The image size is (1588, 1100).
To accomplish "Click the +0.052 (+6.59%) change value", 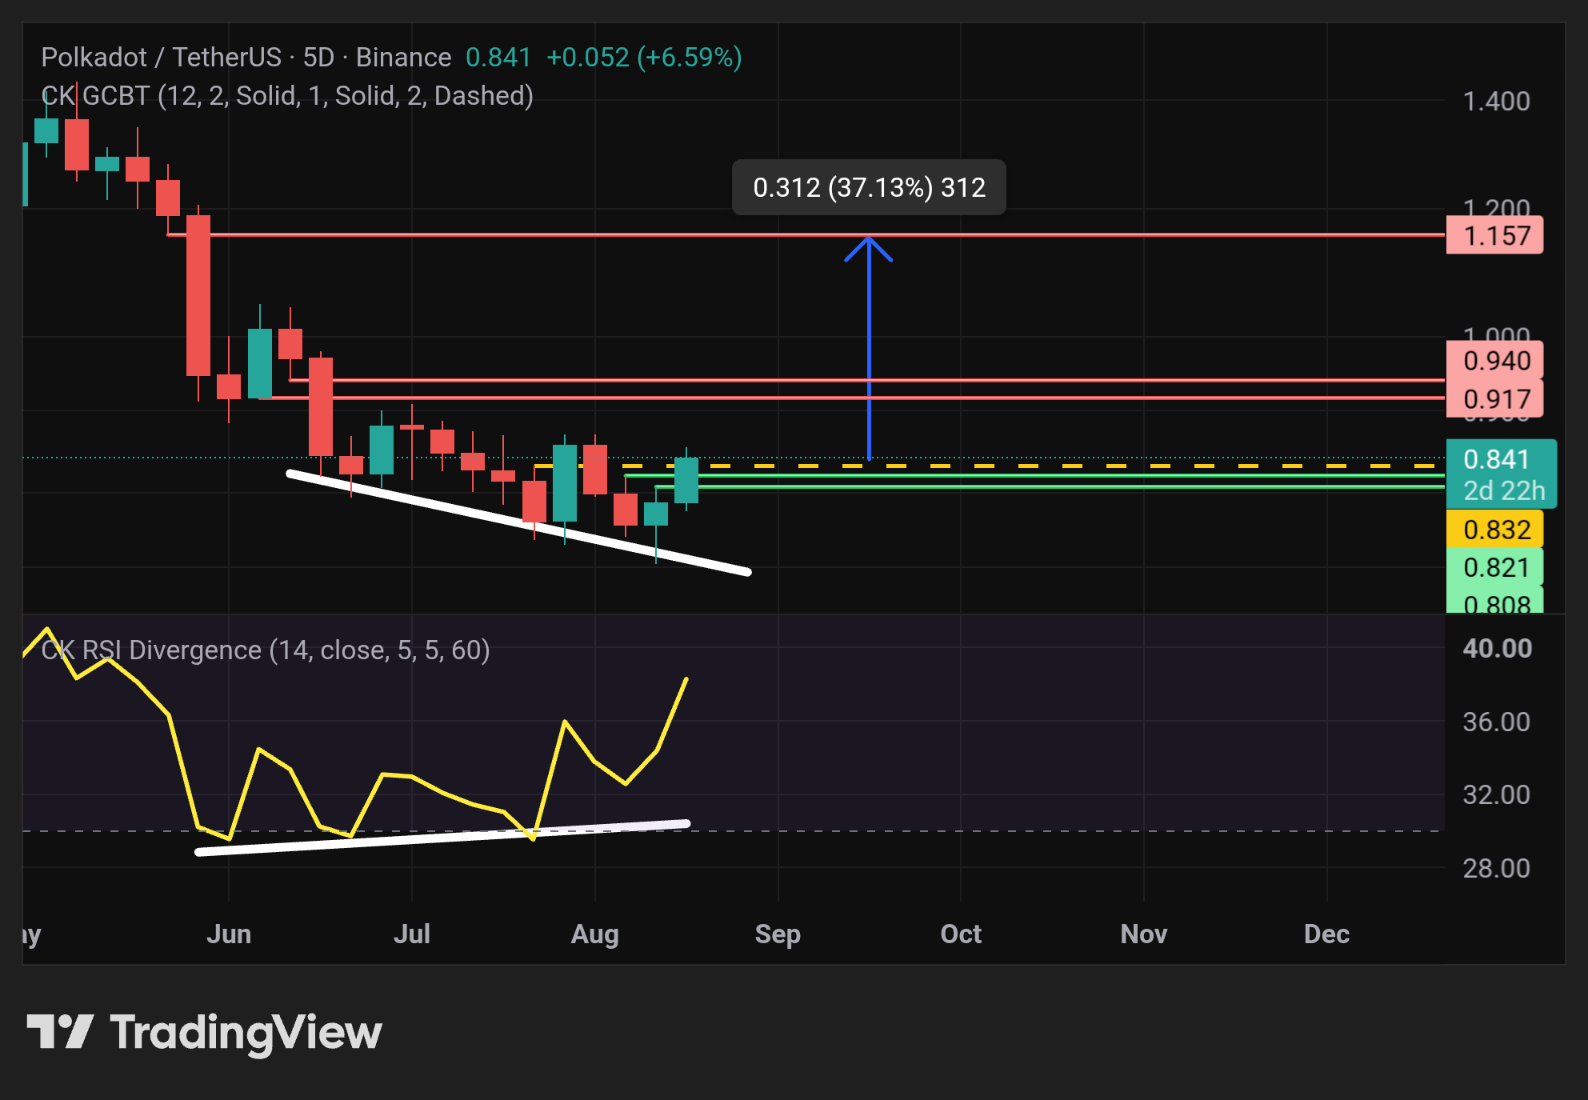I will pyautogui.click(x=644, y=57).
